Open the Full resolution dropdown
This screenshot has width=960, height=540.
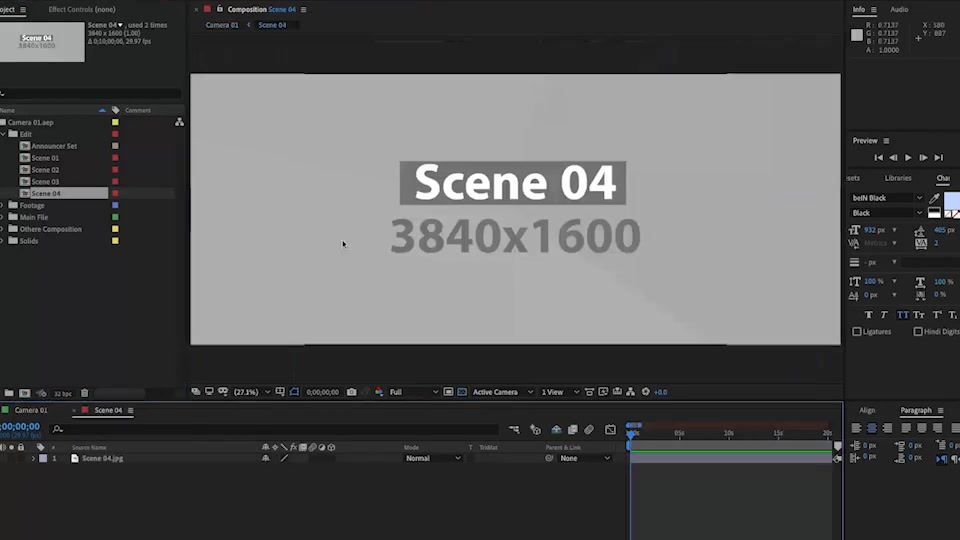point(414,392)
